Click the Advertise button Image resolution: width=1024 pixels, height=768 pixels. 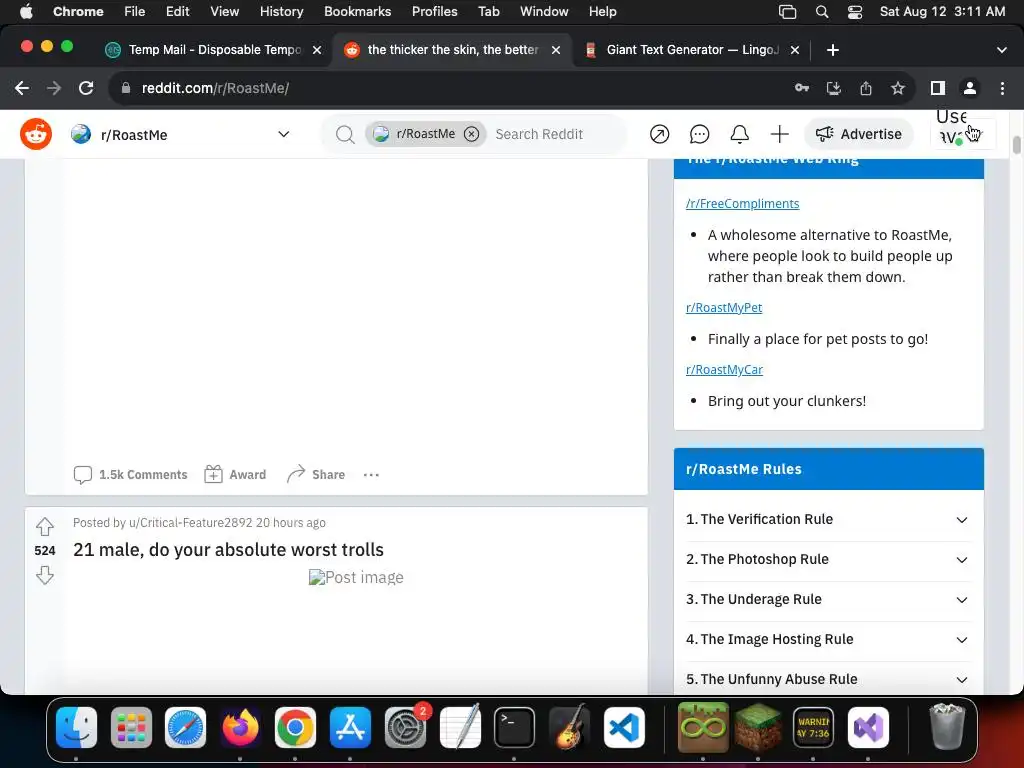[859, 135]
